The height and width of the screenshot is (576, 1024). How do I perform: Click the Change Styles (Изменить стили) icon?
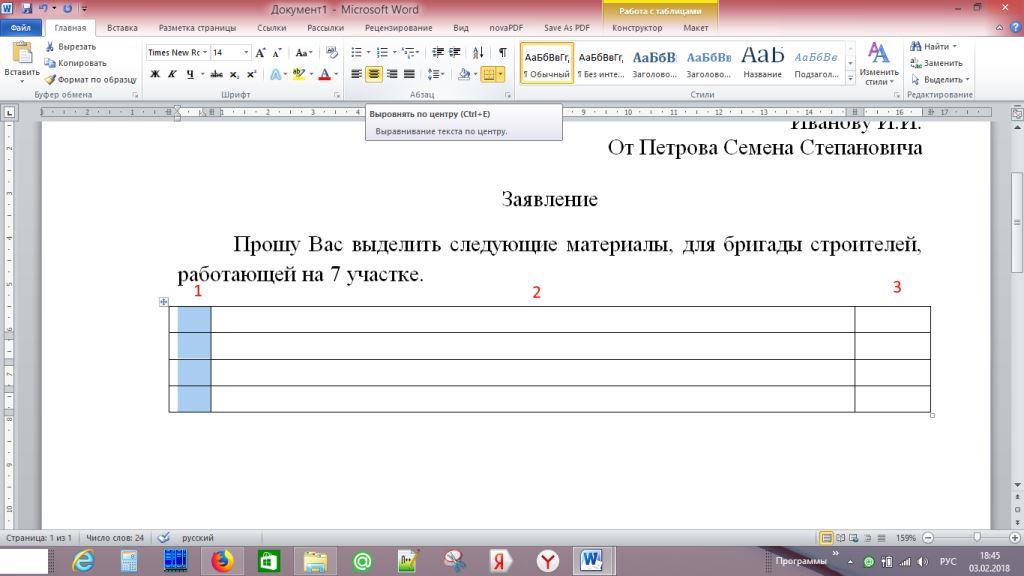click(878, 54)
